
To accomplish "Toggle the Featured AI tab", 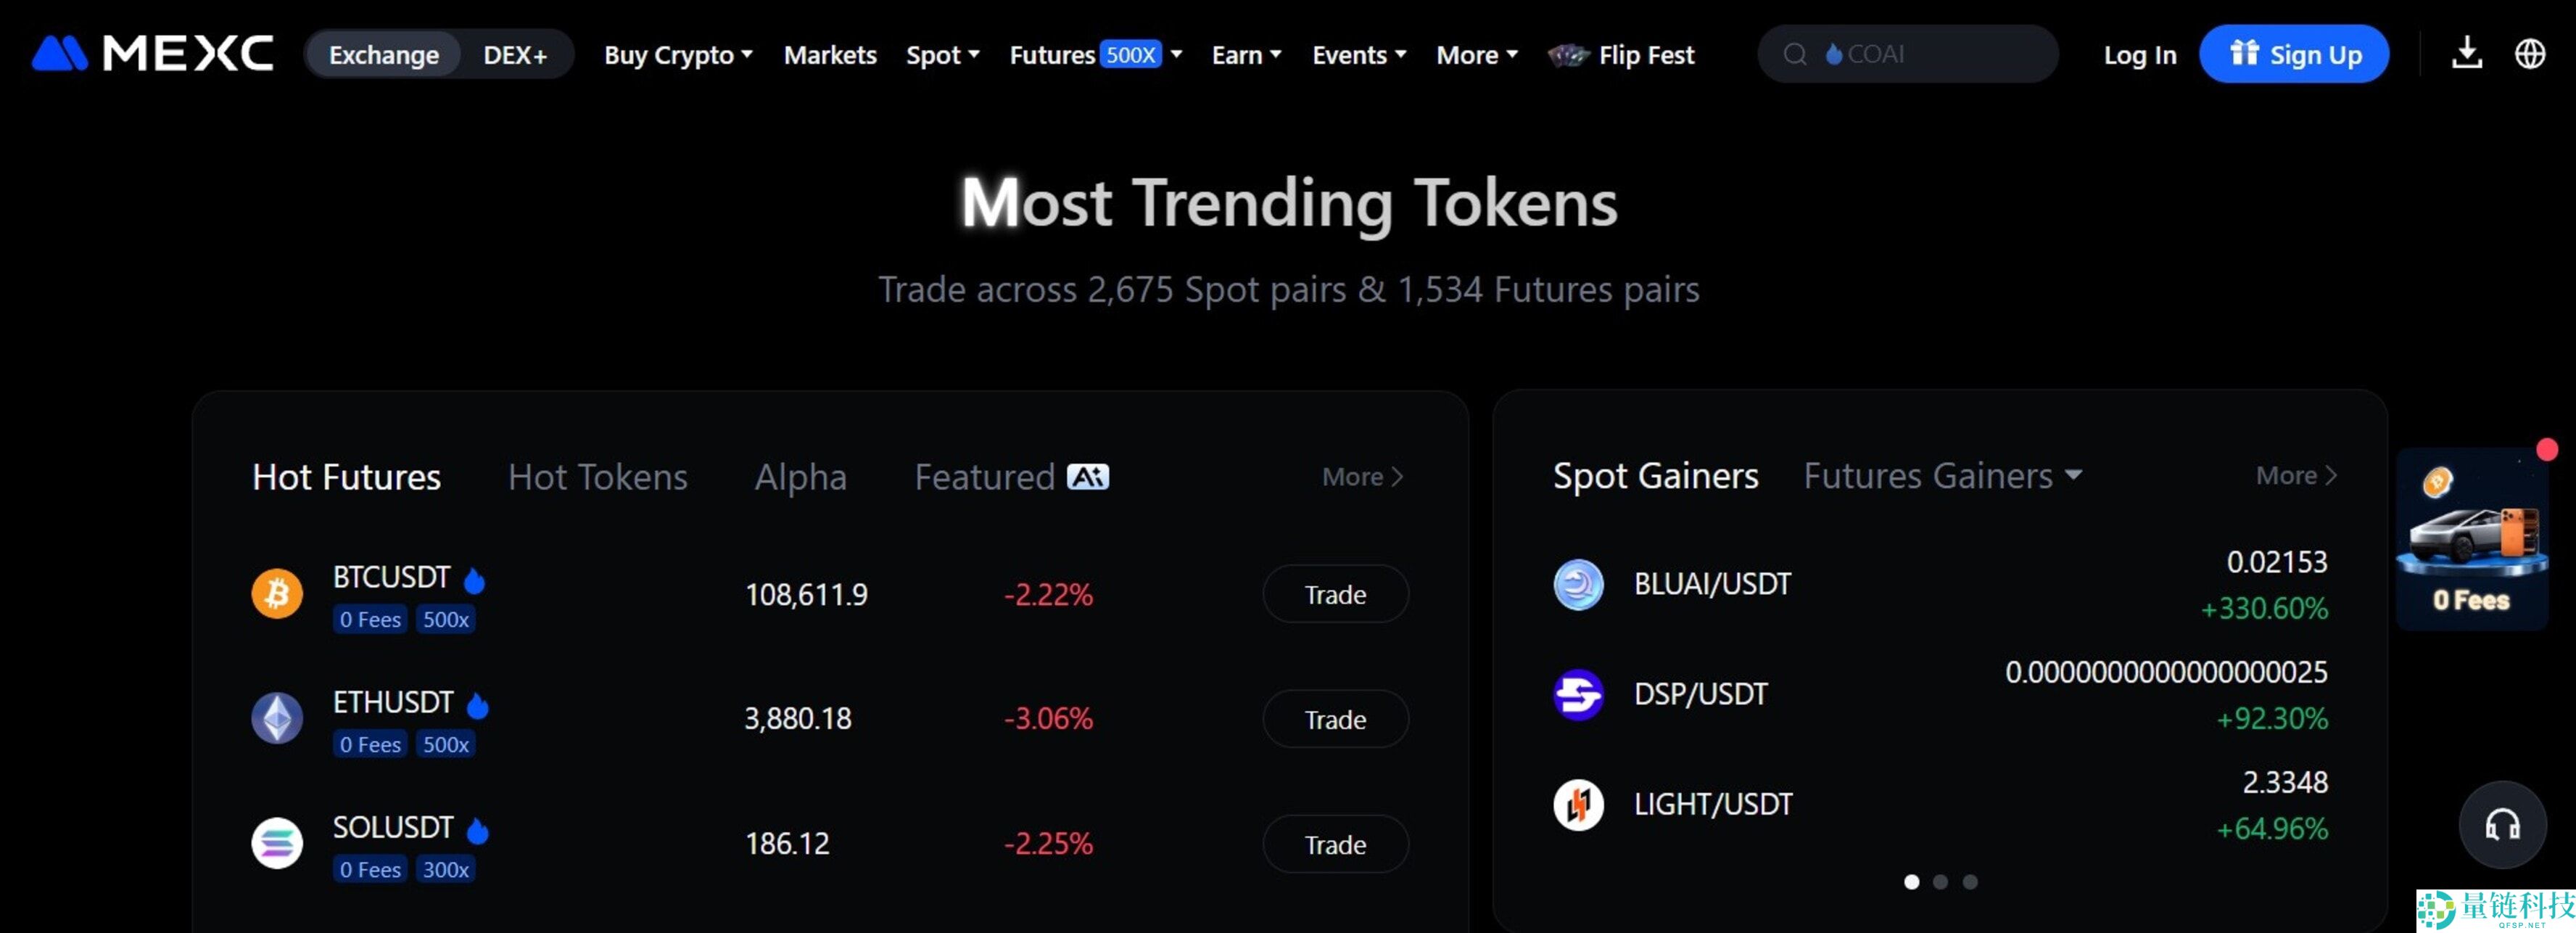I will tap(1010, 477).
